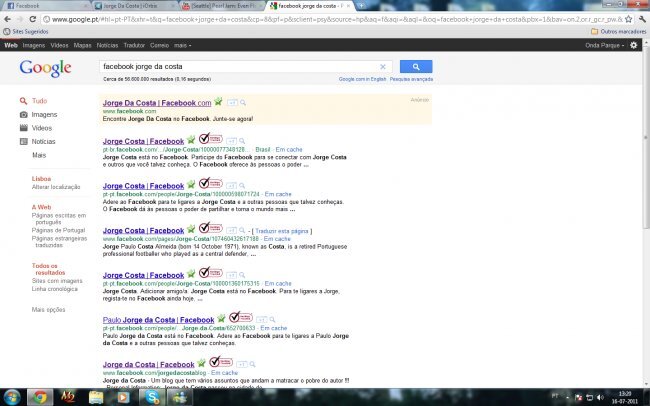Expand 'Mais opções' in the sidebar
Screen dimensions: 650x406
[49, 310]
